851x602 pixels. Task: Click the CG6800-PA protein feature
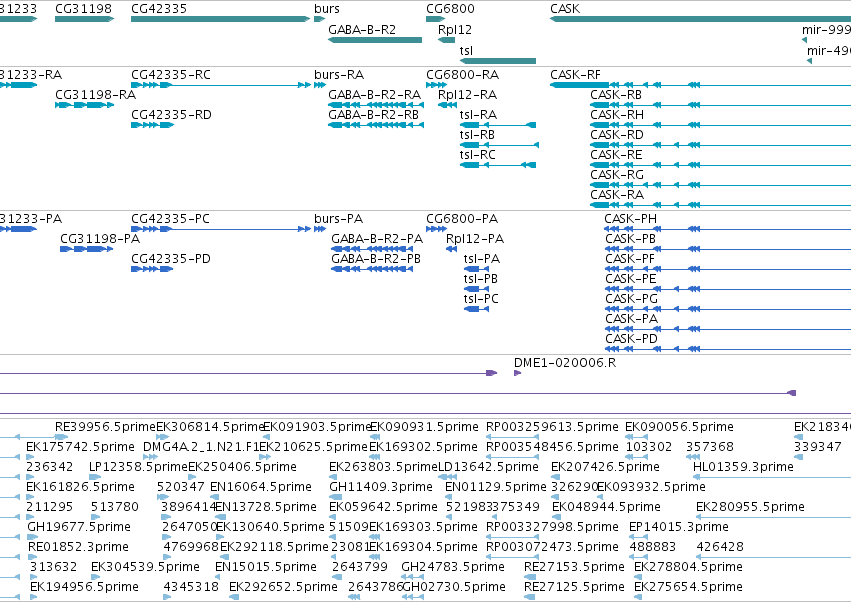(436, 229)
